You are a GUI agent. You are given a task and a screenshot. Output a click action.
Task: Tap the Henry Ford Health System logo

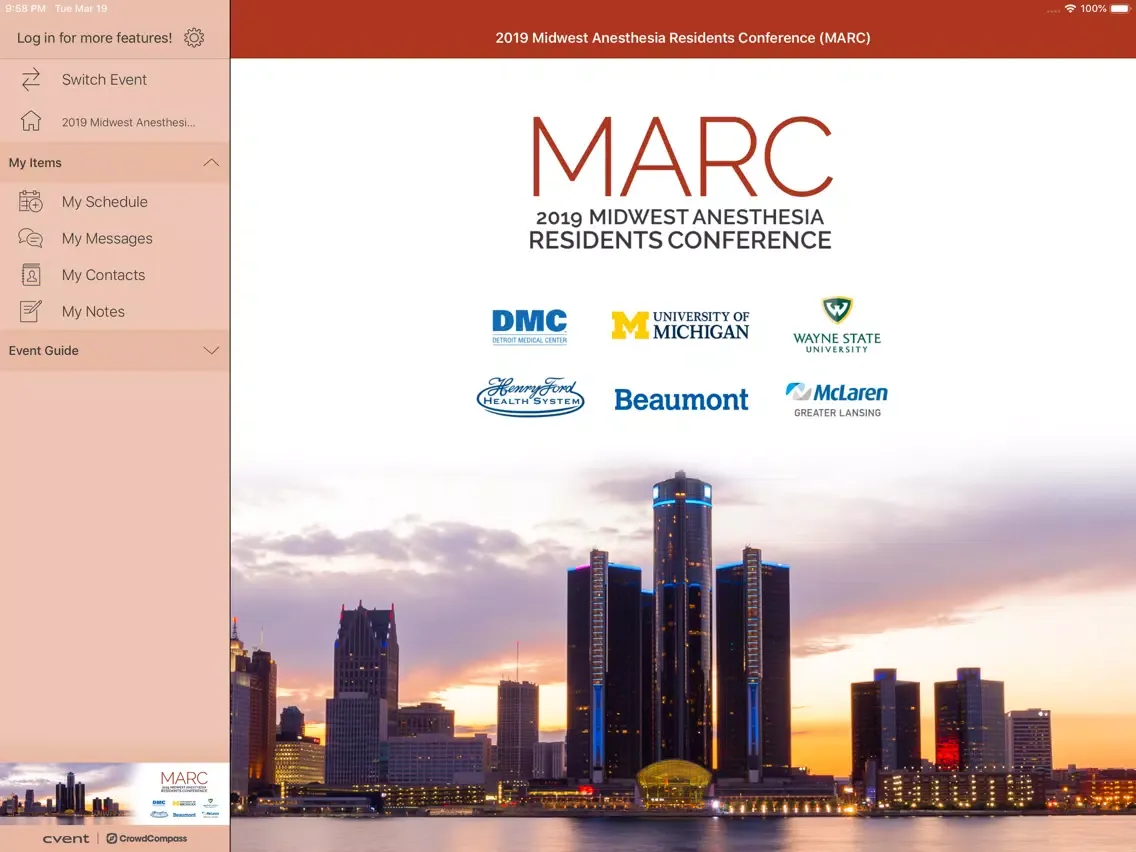pos(530,397)
